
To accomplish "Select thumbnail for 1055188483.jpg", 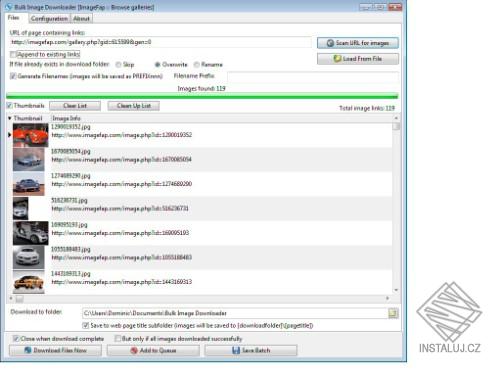I will pos(29,258).
